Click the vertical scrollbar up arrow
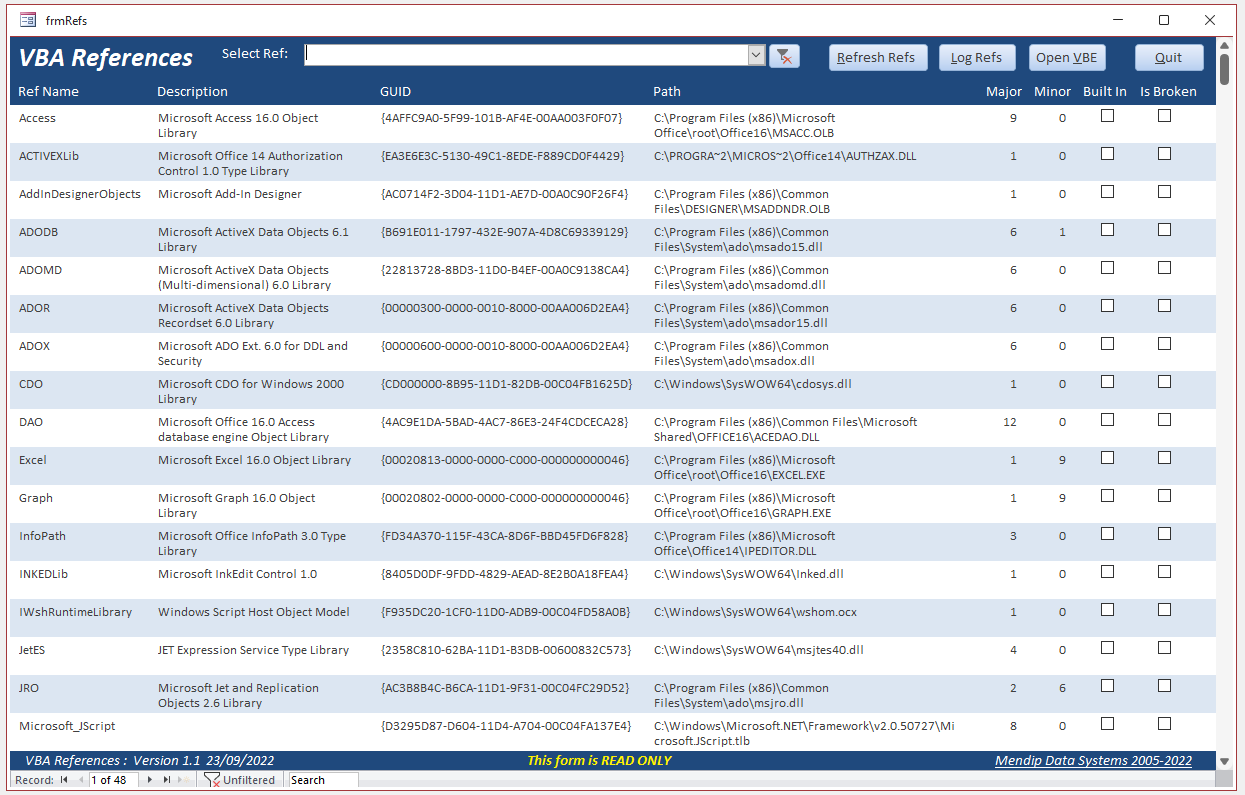 (1224, 46)
